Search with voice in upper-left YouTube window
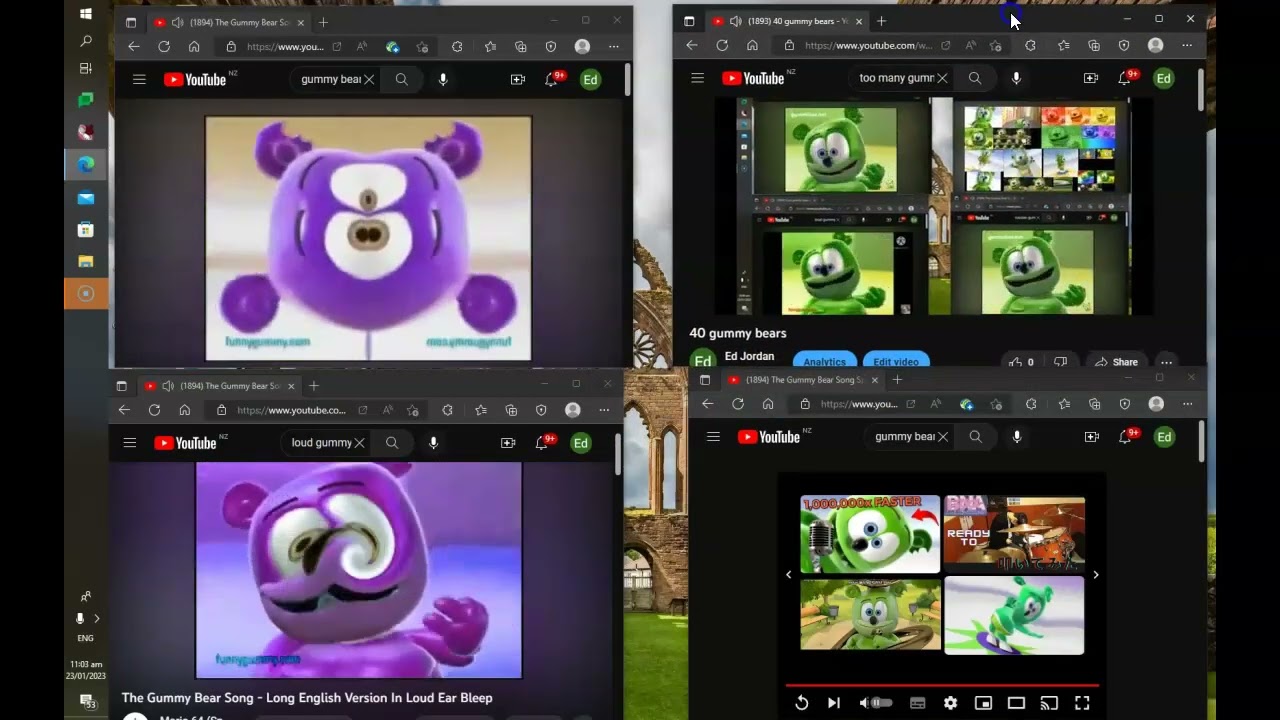The height and width of the screenshot is (720, 1280). click(443, 79)
